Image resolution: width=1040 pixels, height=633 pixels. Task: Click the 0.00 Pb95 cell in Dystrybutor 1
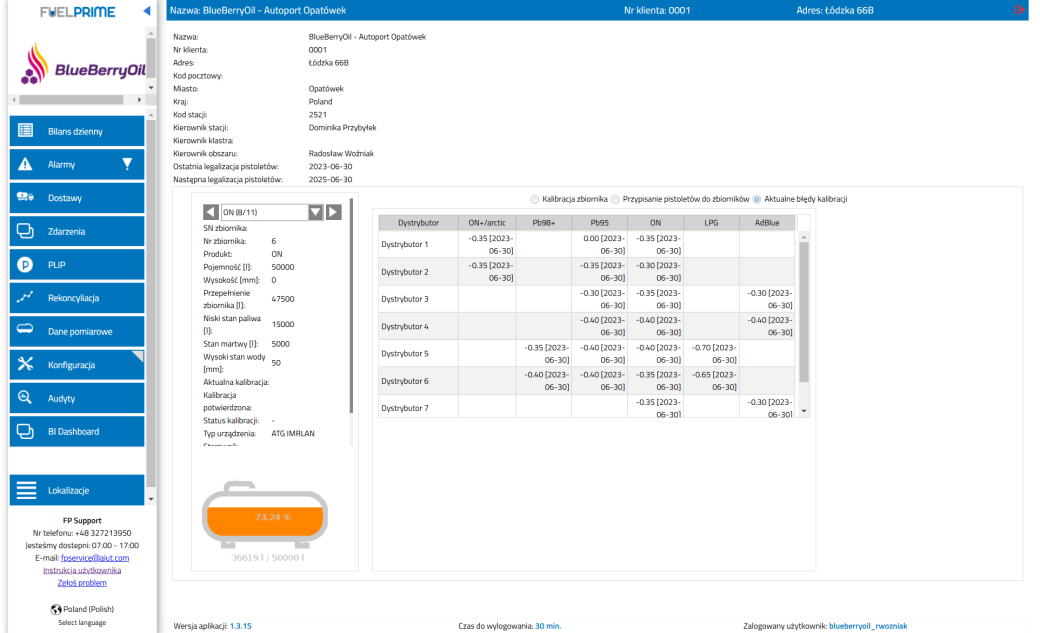tap(600, 244)
